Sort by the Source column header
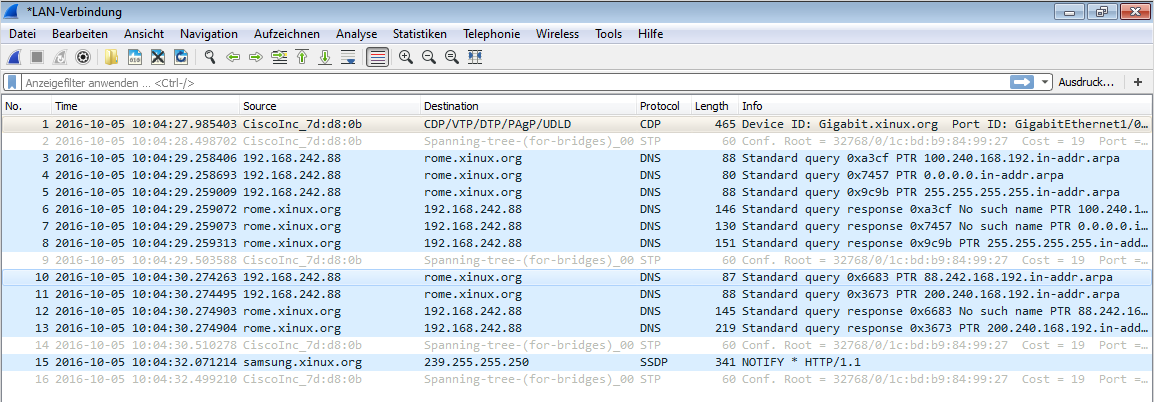 [330, 106]
